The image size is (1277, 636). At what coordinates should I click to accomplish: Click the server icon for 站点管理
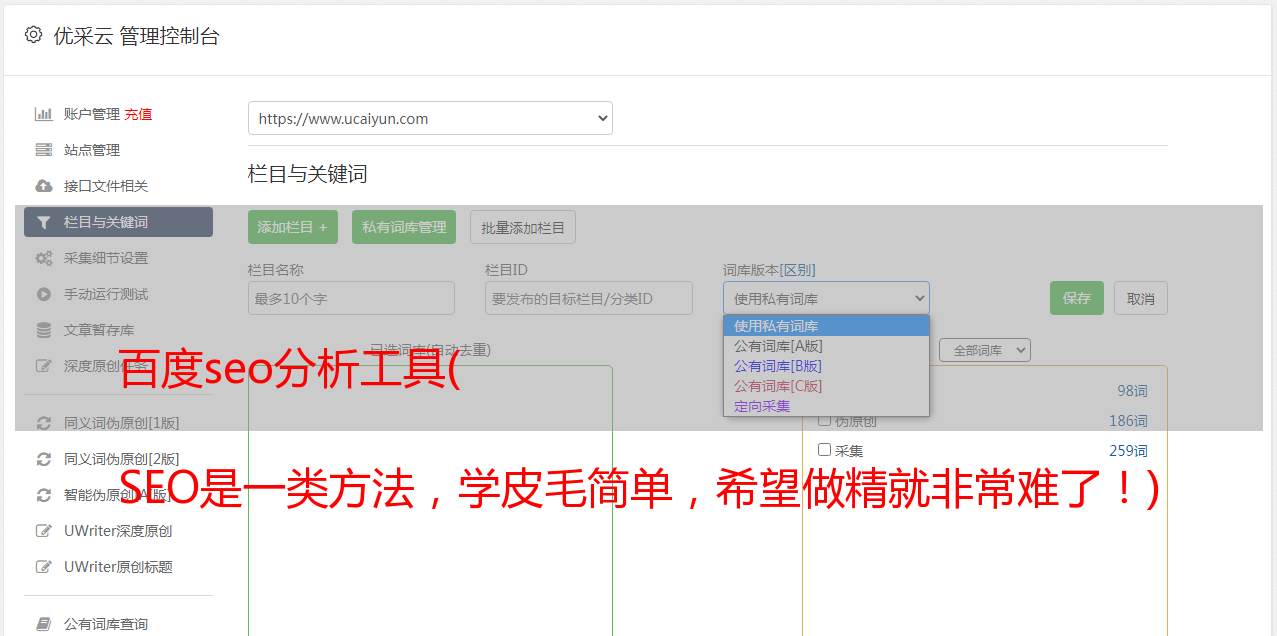tap(44, 150)
